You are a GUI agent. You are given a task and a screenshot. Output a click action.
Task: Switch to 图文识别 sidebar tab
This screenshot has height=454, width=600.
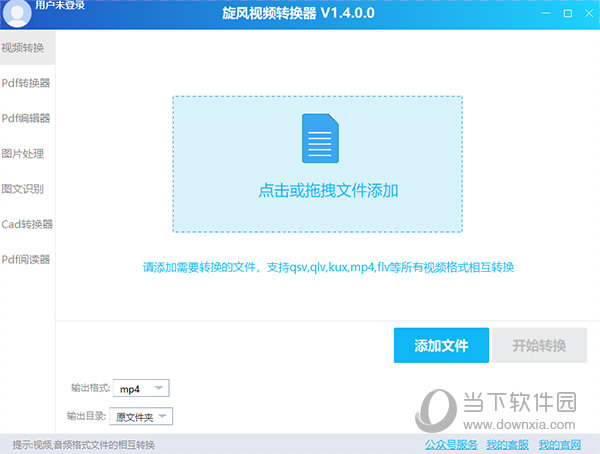28,189
